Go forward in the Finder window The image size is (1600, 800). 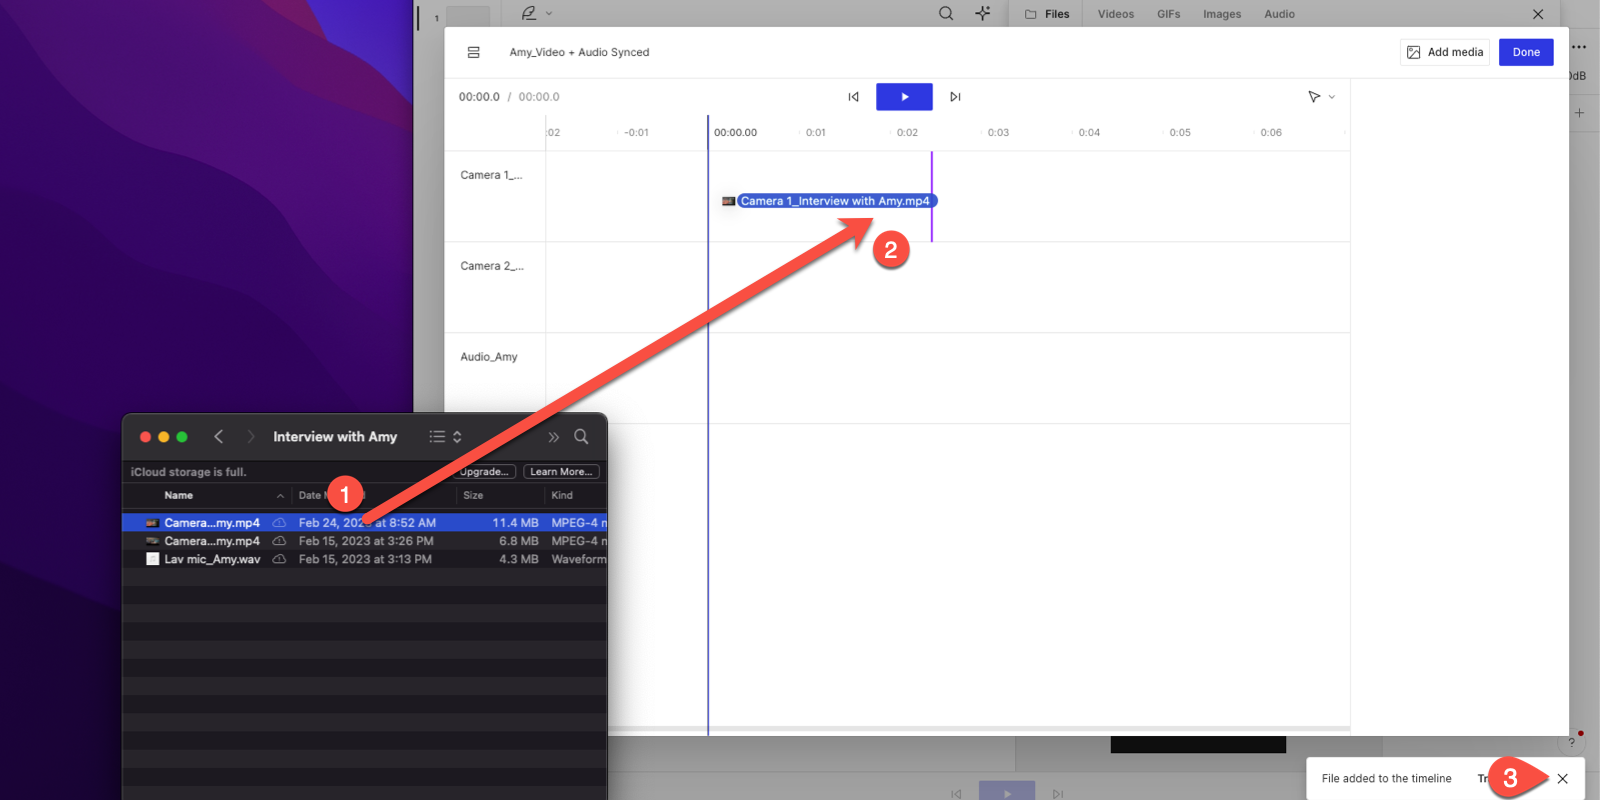click(250, 437)
